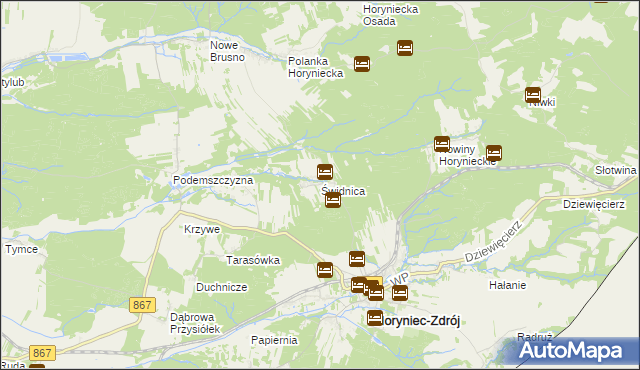640x370 pixels.
Task: Click the hotel icon near Horyniecka Osada
Action: (404, 48)
